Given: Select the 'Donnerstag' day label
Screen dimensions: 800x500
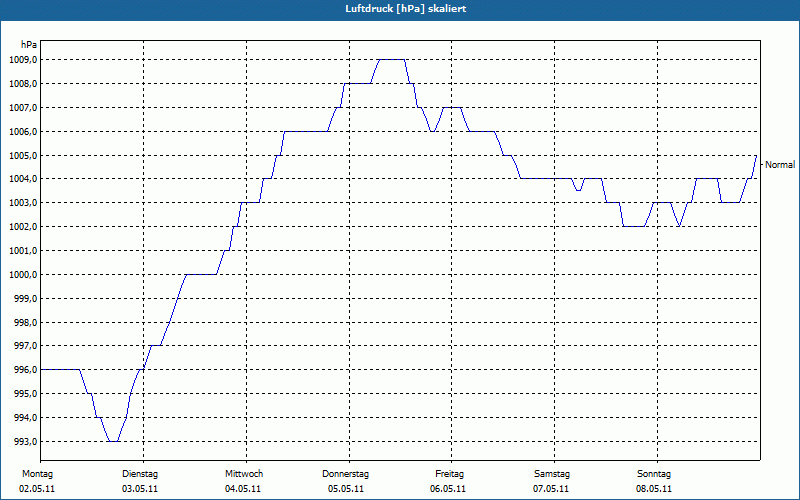Looking at the screenshot, I should tap(345, 474).
